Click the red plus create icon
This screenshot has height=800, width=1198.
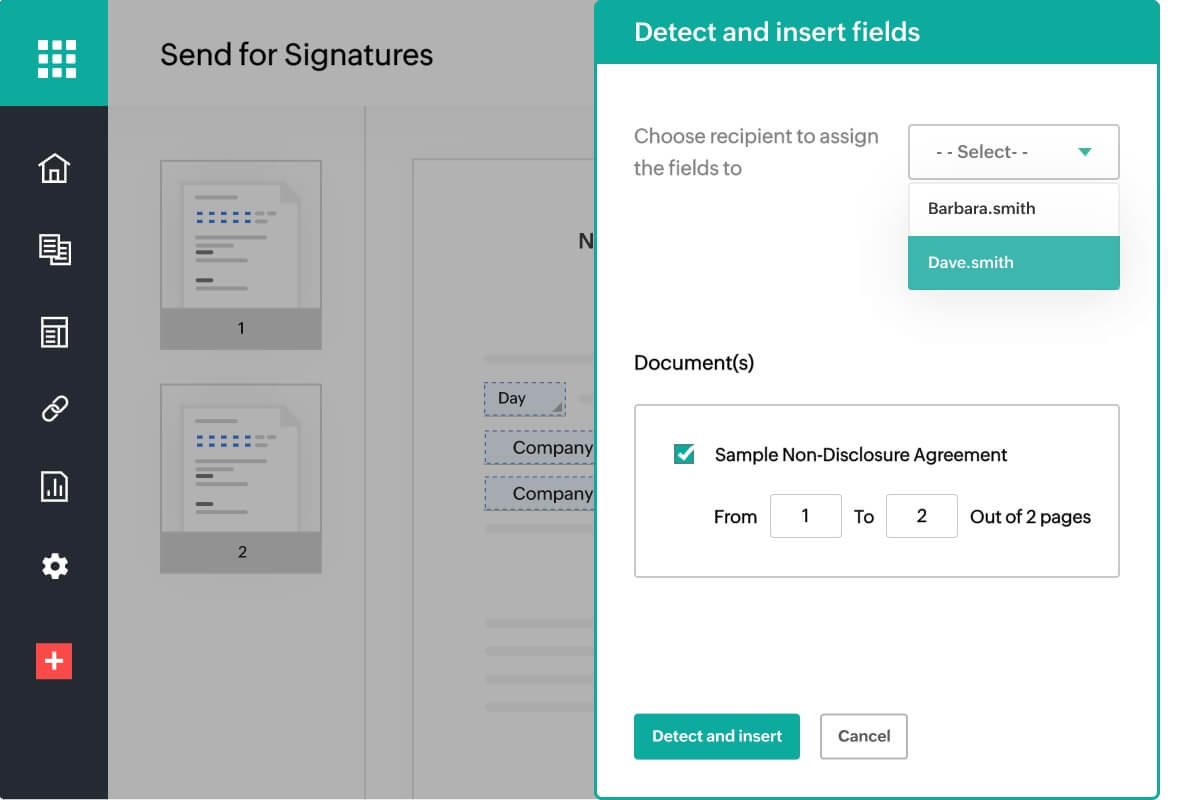coord(54,661)
